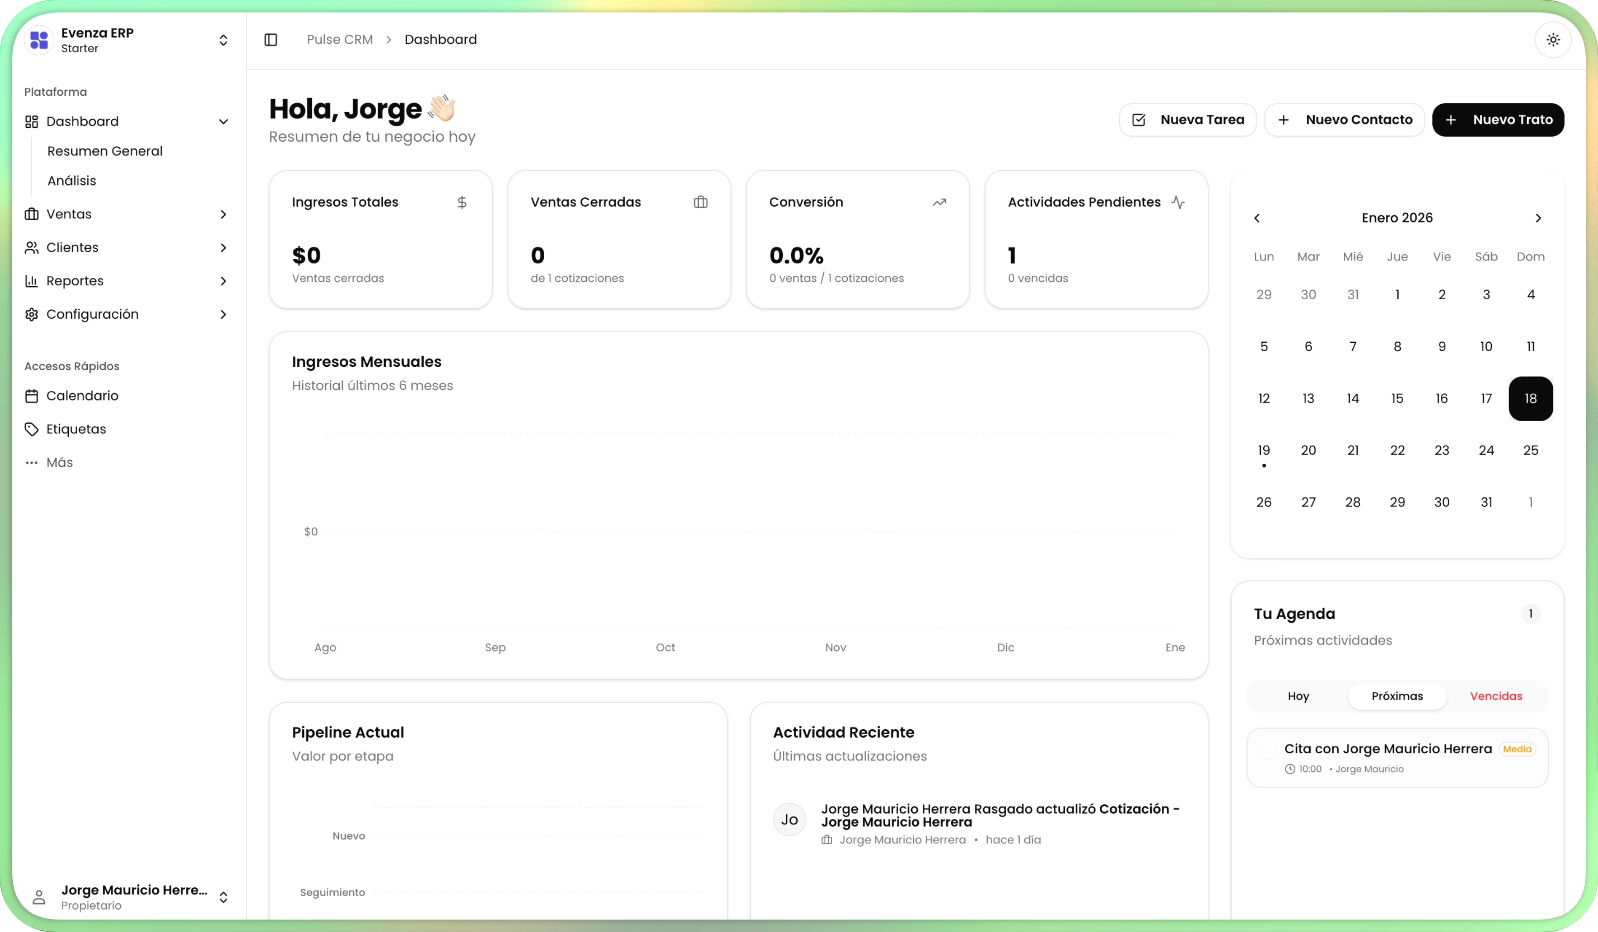Image resolution: width=1598 pixels, height=932 pixels.
Task: Switch to the Hoy agenda tab
Action: (x=1298, y=697)
